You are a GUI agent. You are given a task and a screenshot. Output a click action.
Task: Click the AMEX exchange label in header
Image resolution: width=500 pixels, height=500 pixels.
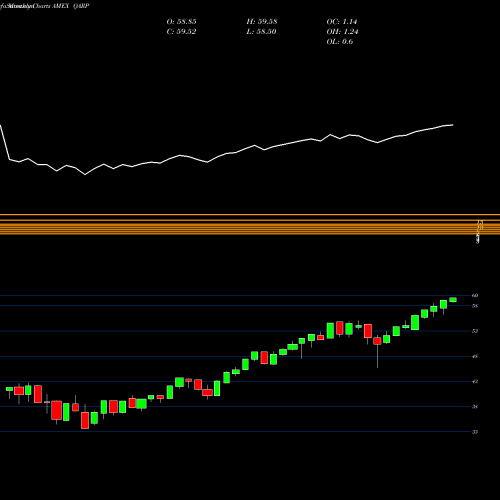pos(60,6)
